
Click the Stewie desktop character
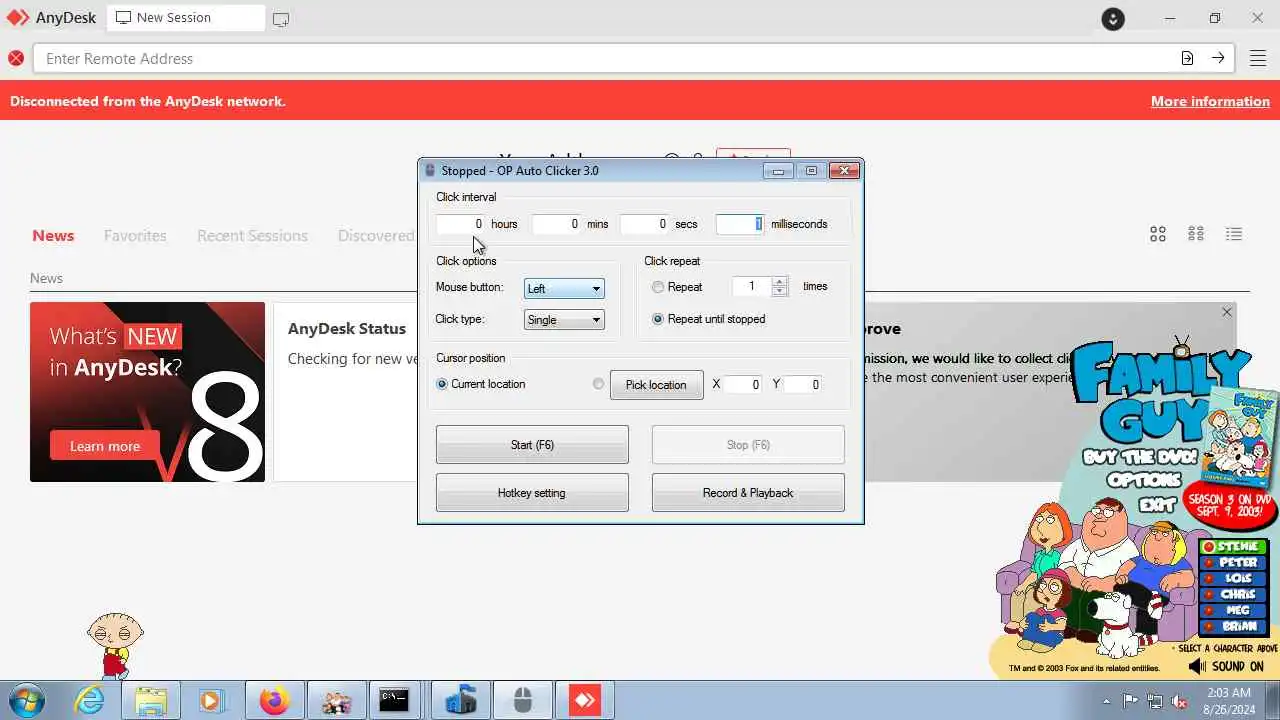coord(115,645)
